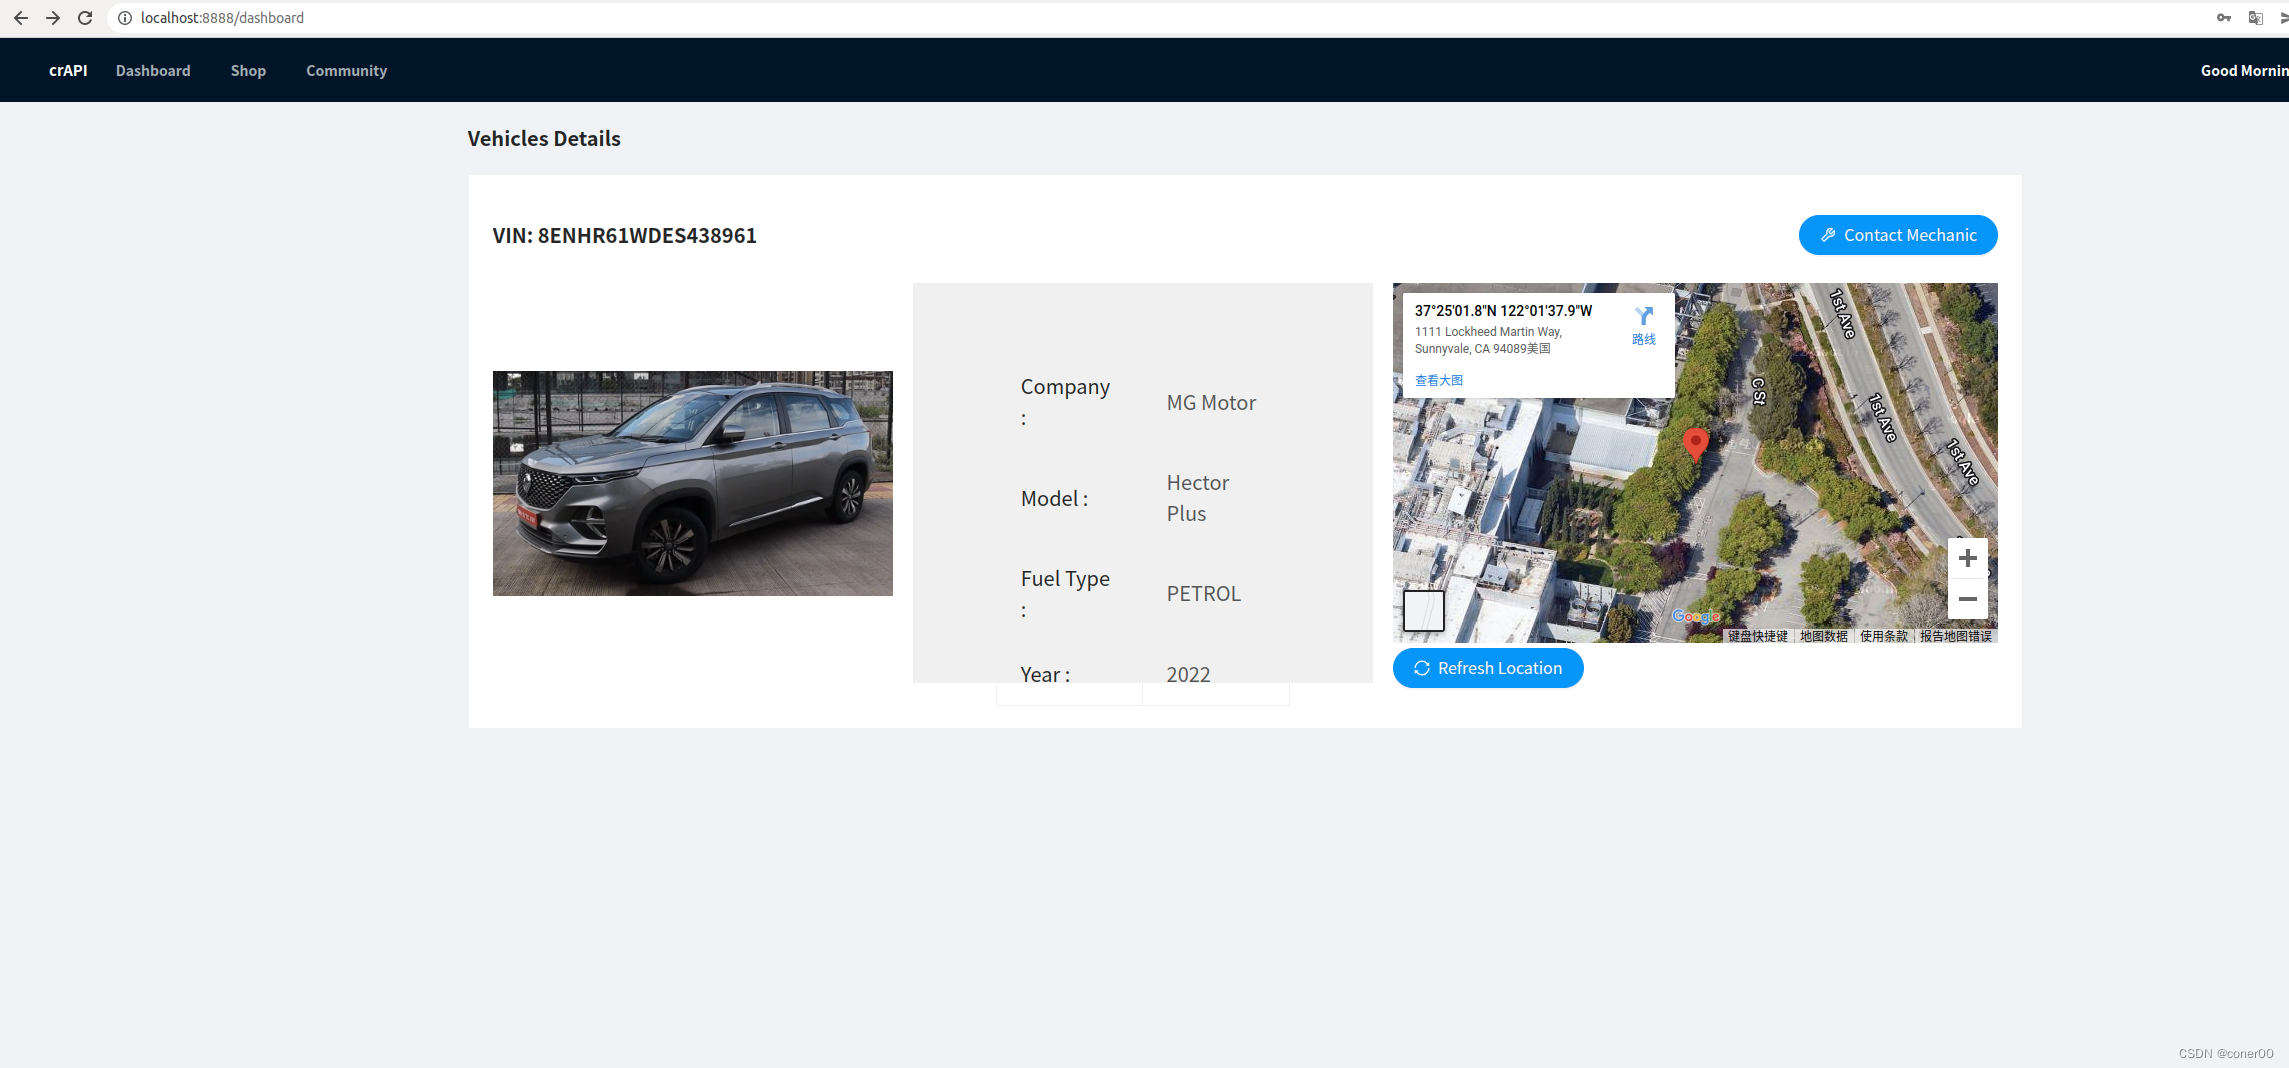Open the translate page icon

(x=2256, y=18)
